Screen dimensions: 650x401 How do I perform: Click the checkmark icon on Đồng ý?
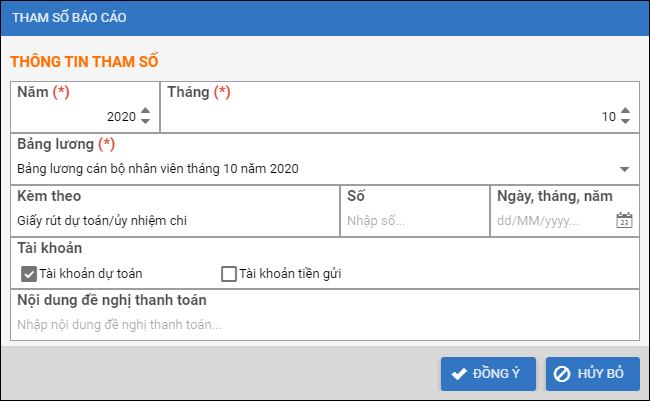460,374
